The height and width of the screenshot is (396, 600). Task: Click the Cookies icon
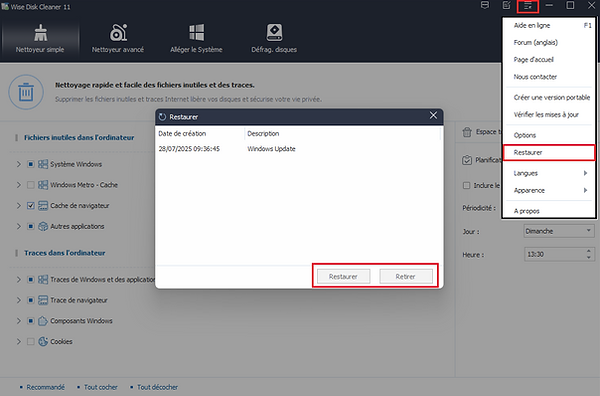[x=43, y=341]
